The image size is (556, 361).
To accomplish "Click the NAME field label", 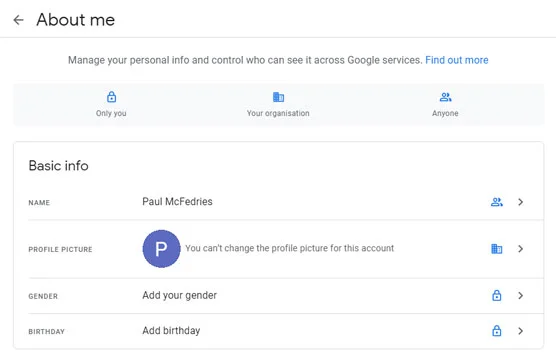I will pyautogui.click(x=39, y=203).
